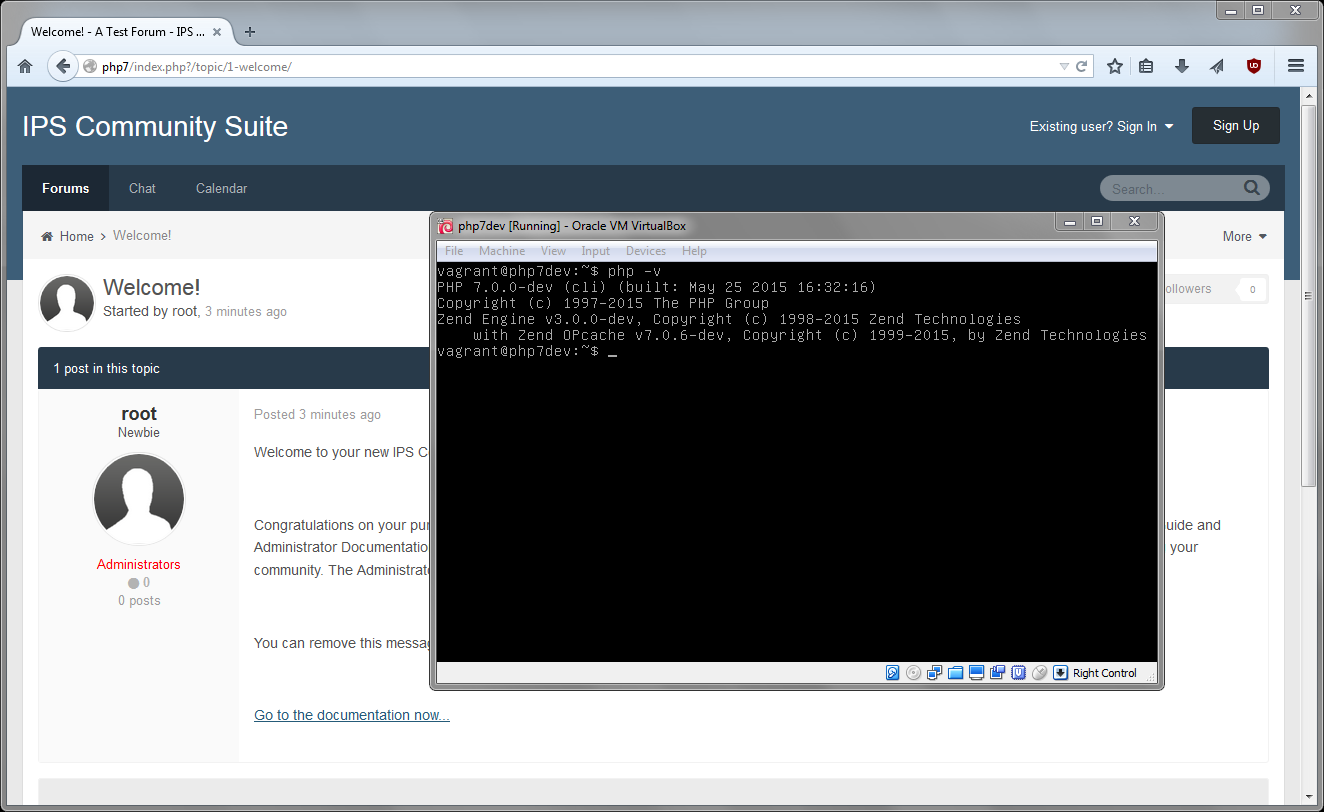Click the VirtualBox mouse integration icon
The height and width of the screenshot is (812, 1324).
pyautogui.click(x=1040, y=673)
